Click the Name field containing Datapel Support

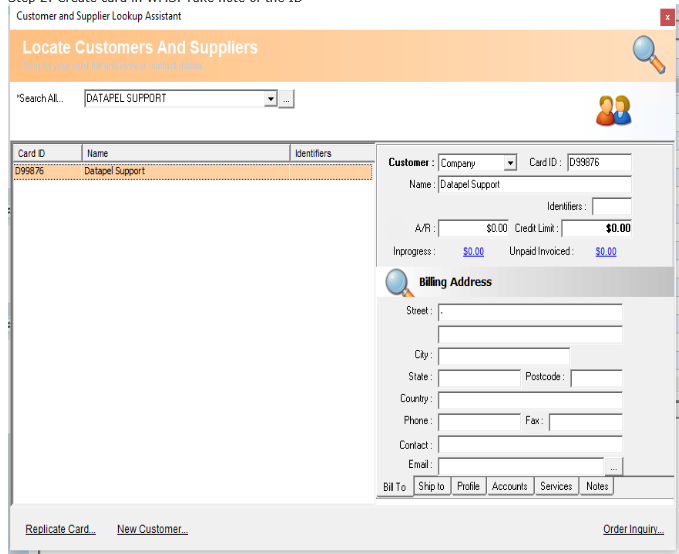[x=535, y=185]
